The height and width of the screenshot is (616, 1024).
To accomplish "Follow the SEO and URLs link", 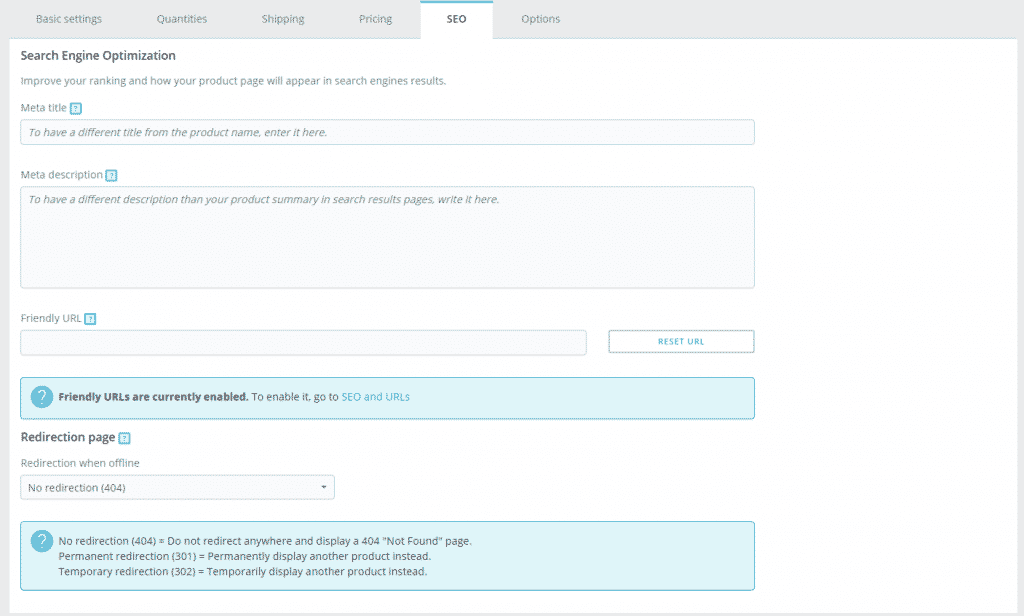I will tap(375, 396).
